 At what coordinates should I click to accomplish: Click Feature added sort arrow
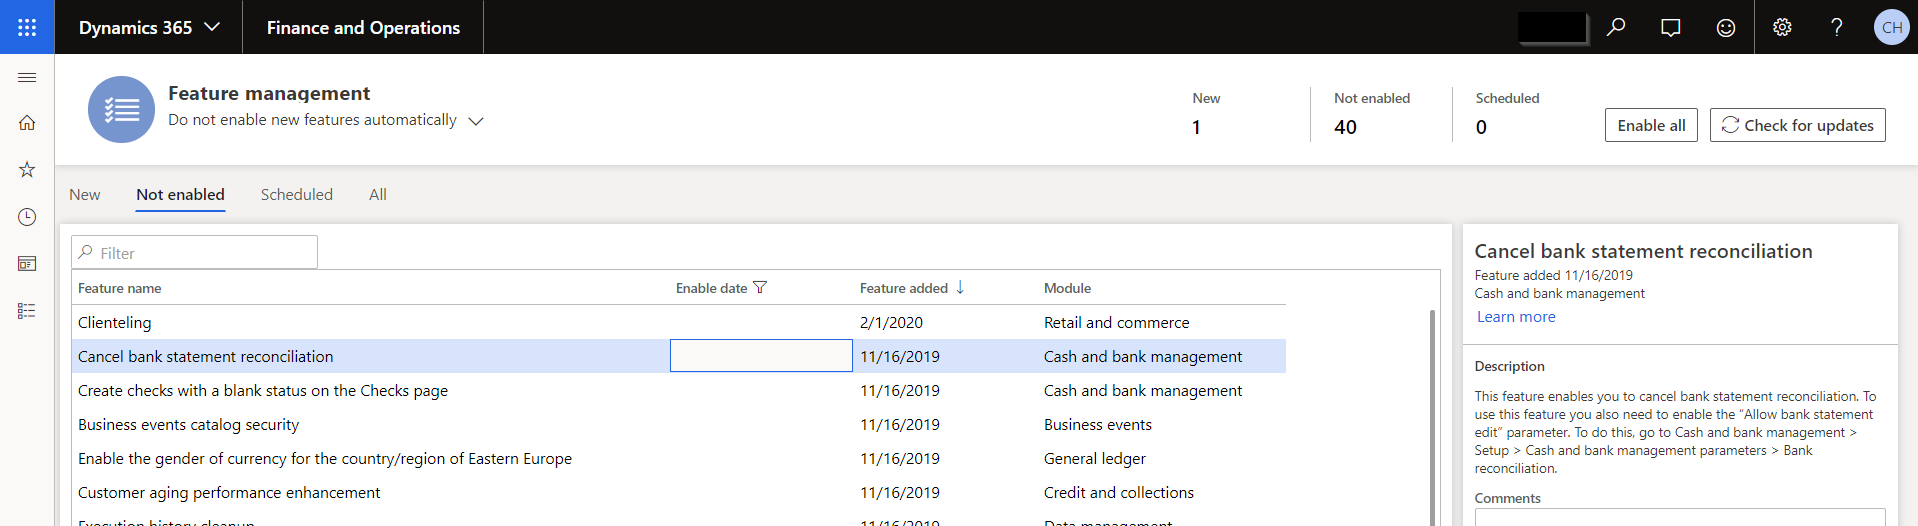[x=960, y=288]
